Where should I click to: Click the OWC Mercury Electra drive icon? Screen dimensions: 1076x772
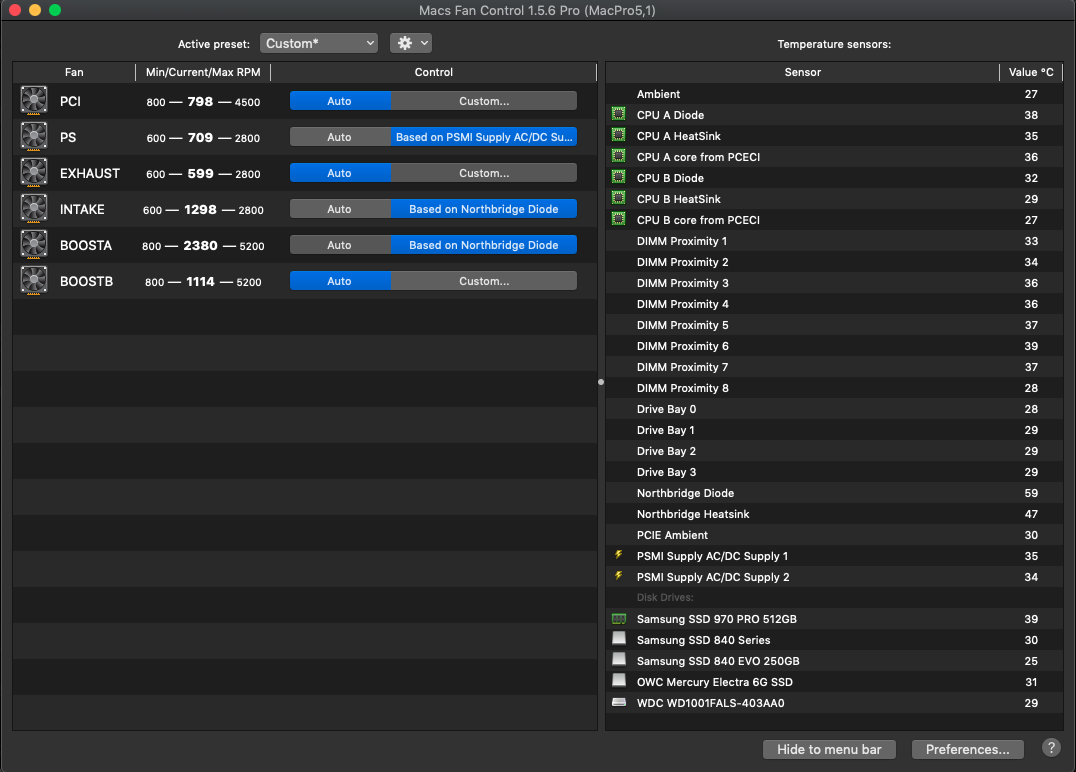618,680
